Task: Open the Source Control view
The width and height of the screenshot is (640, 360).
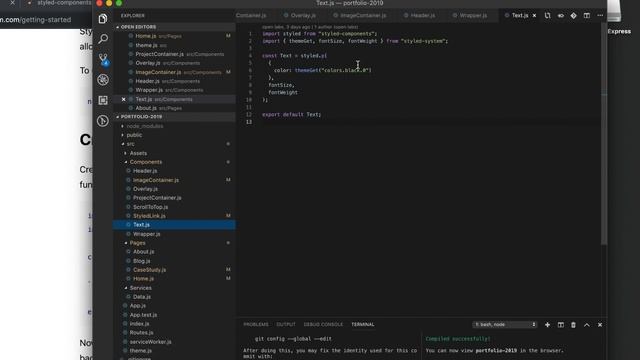Action: pyautogui.click(x=103, y=59)
